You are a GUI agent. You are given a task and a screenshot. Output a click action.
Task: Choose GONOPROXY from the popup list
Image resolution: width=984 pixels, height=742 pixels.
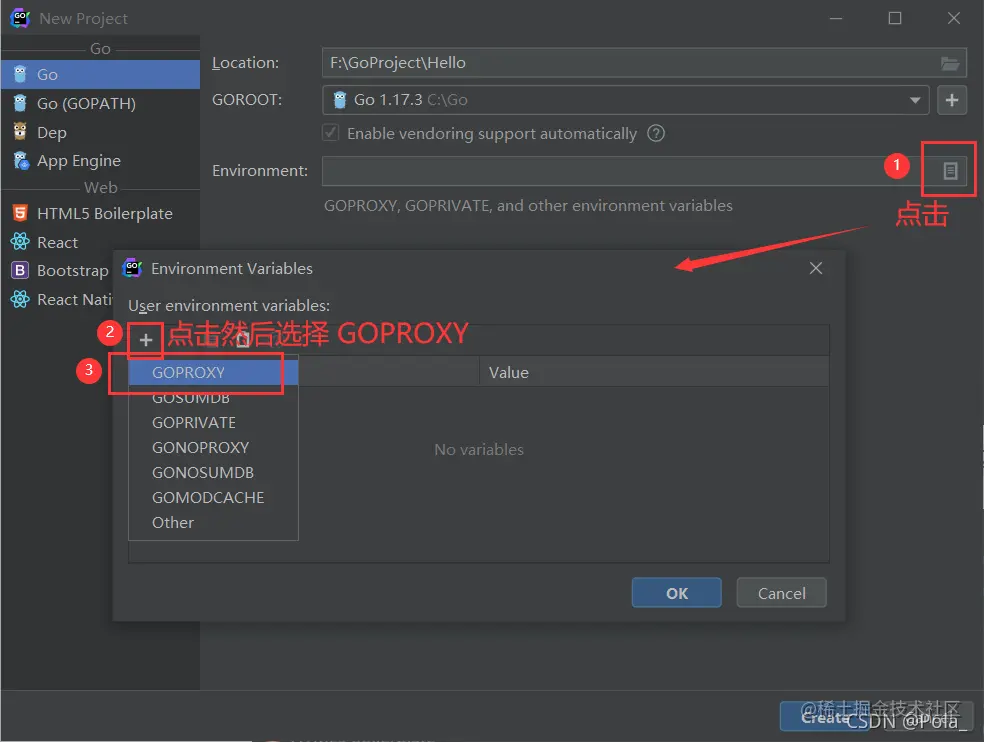[213, 448]
